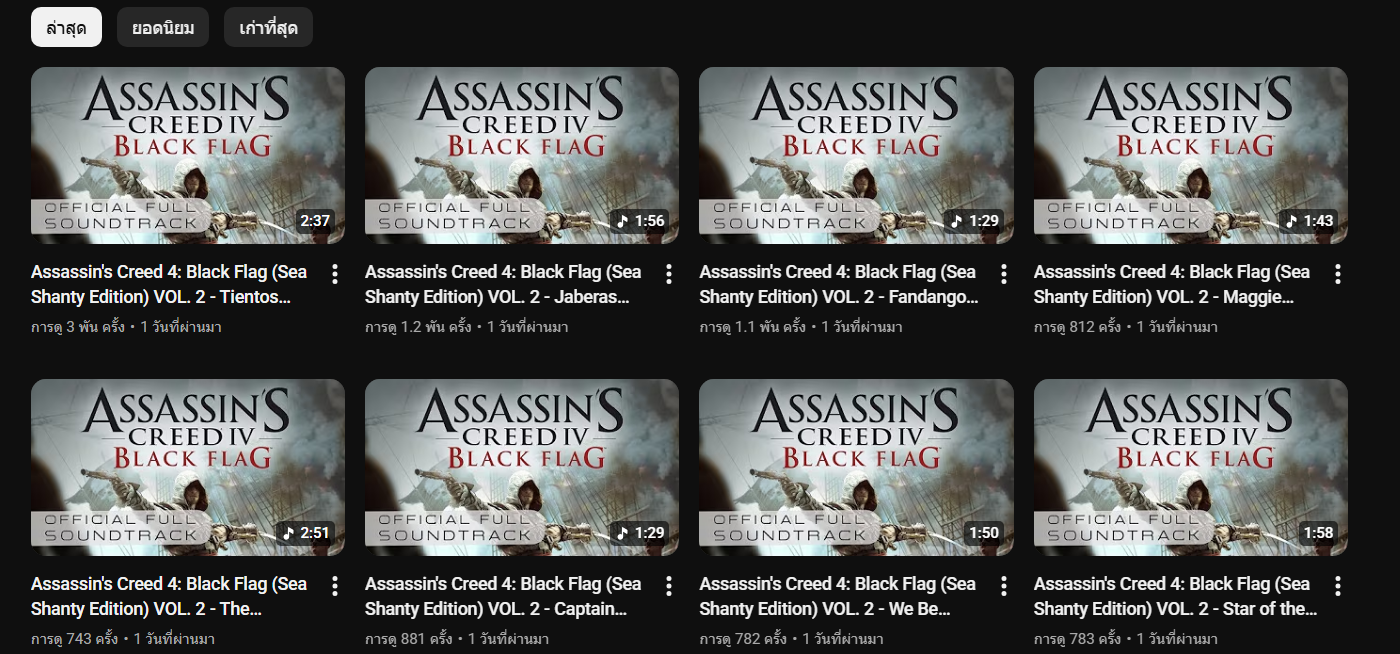
Task: Open the three-dot menu for Jaberas video
Action: (669, 274)
